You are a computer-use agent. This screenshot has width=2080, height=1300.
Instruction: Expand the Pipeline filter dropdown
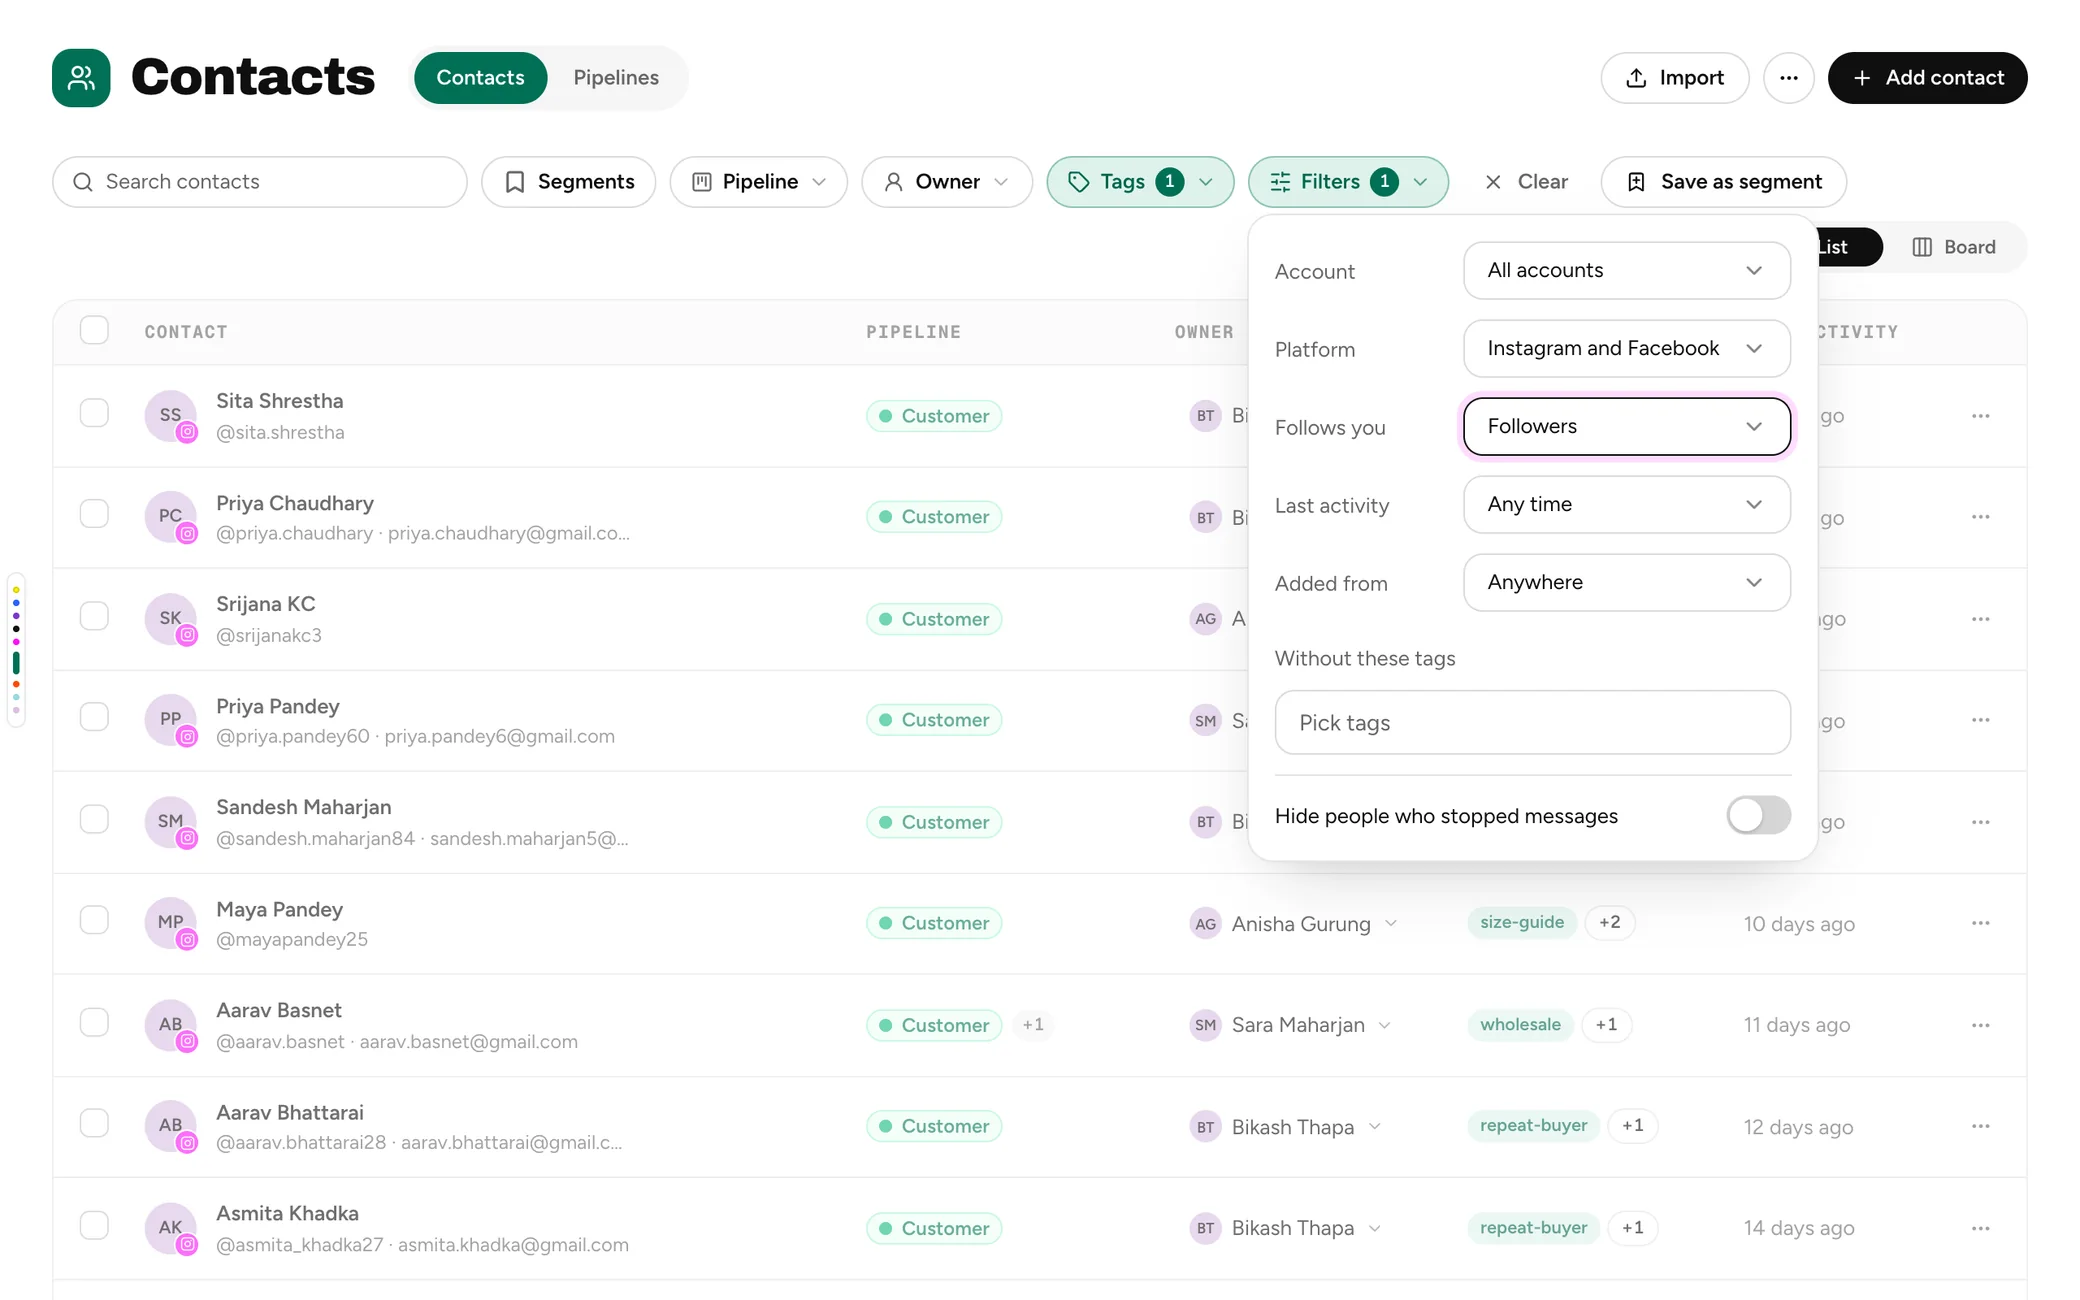point(758,182)
